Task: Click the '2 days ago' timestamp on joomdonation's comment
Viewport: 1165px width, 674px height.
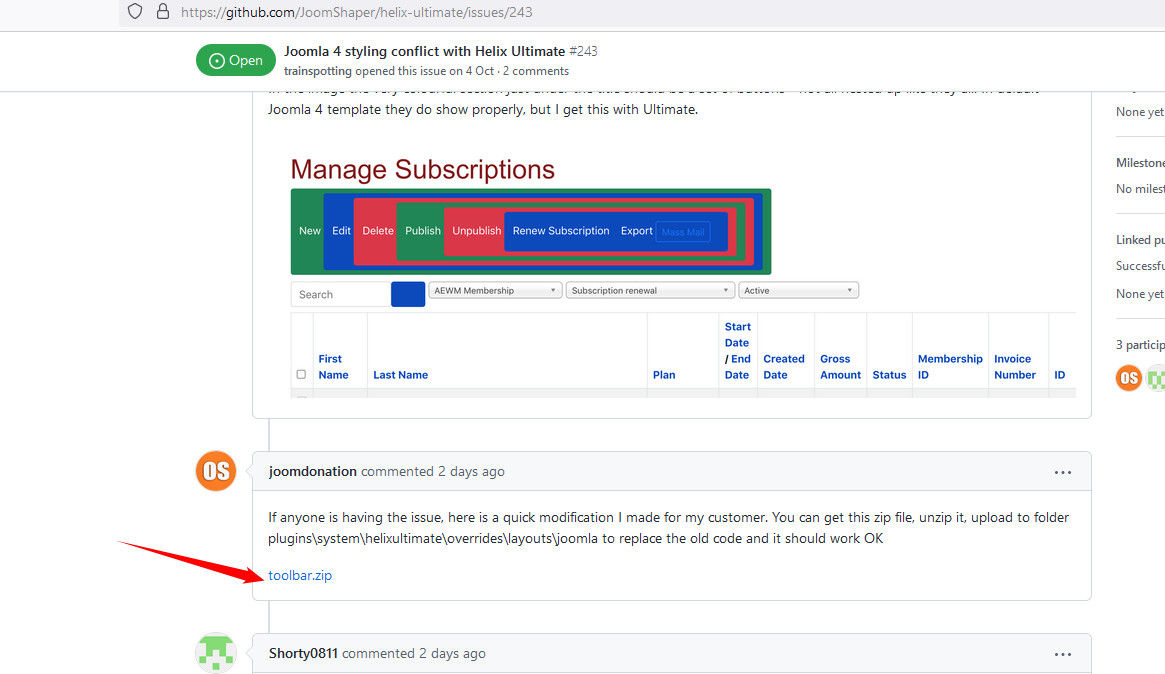Action: point(471,471)
